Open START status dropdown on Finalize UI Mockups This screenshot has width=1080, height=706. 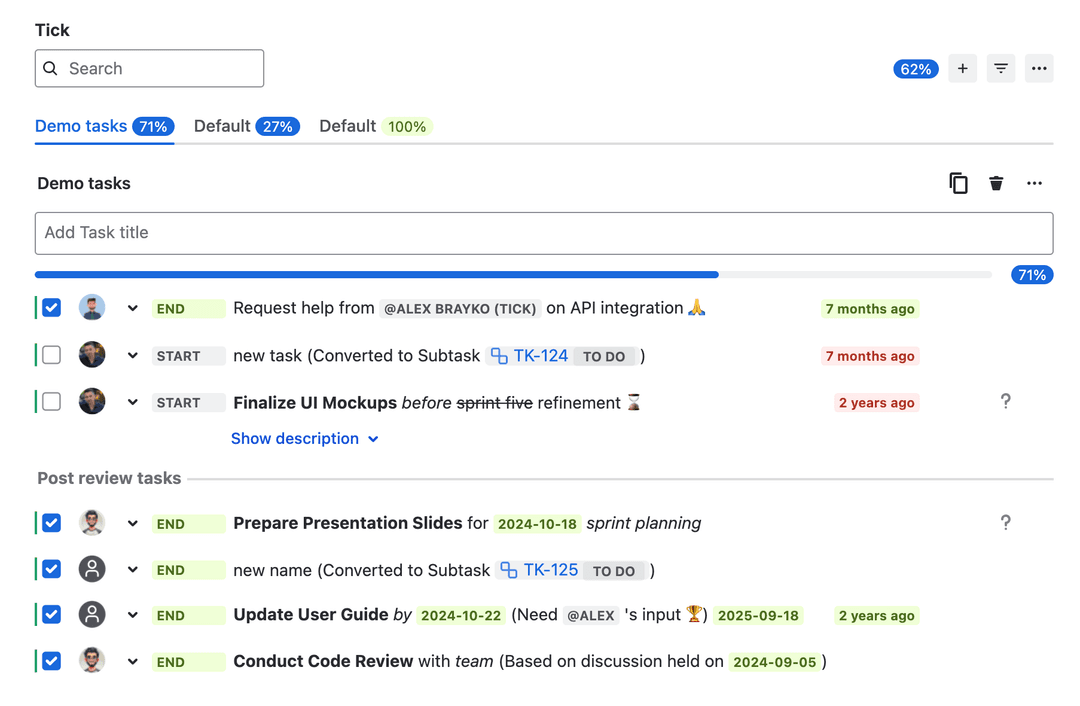pyautogui.click(x=188, y=403)
